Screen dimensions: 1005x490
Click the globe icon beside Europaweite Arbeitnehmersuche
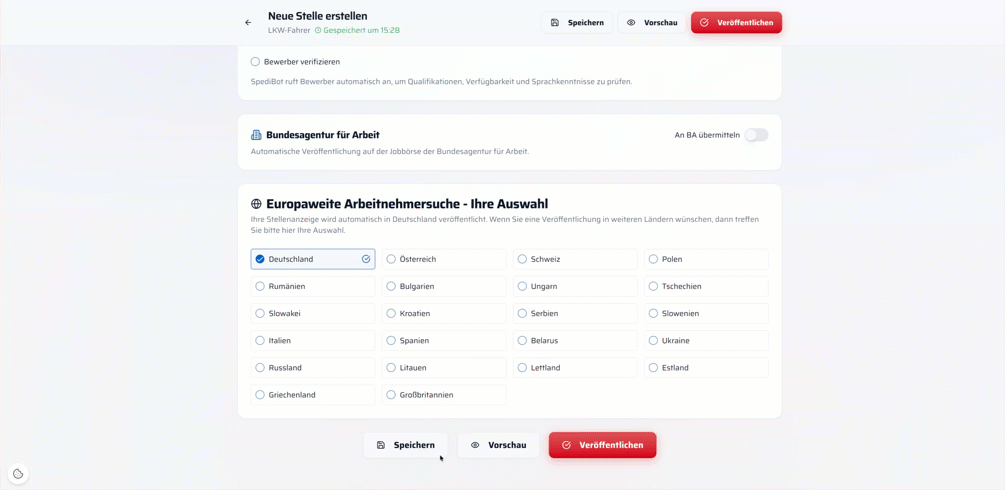[x=256, y=204]
